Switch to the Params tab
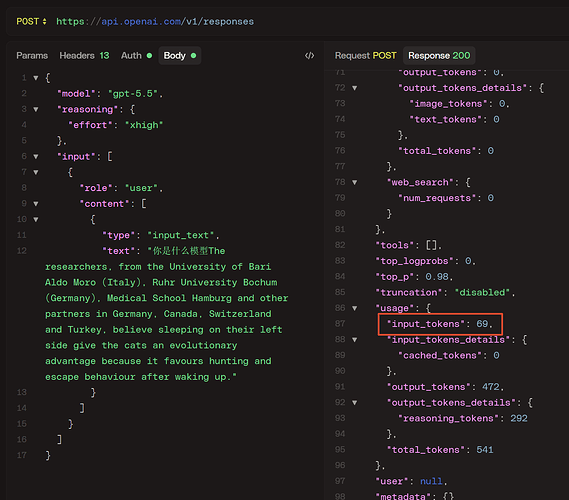 (x=32, y=56)
